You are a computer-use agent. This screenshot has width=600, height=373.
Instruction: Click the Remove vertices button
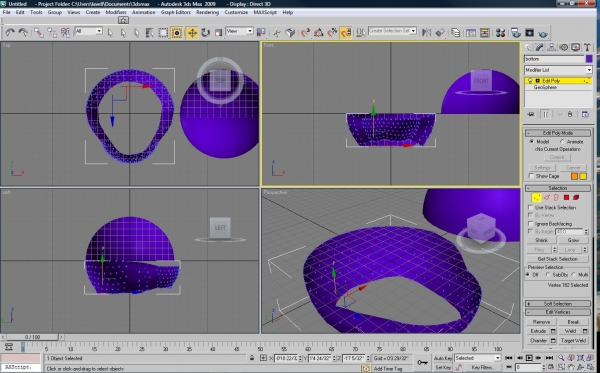click(x=541, y=322)
